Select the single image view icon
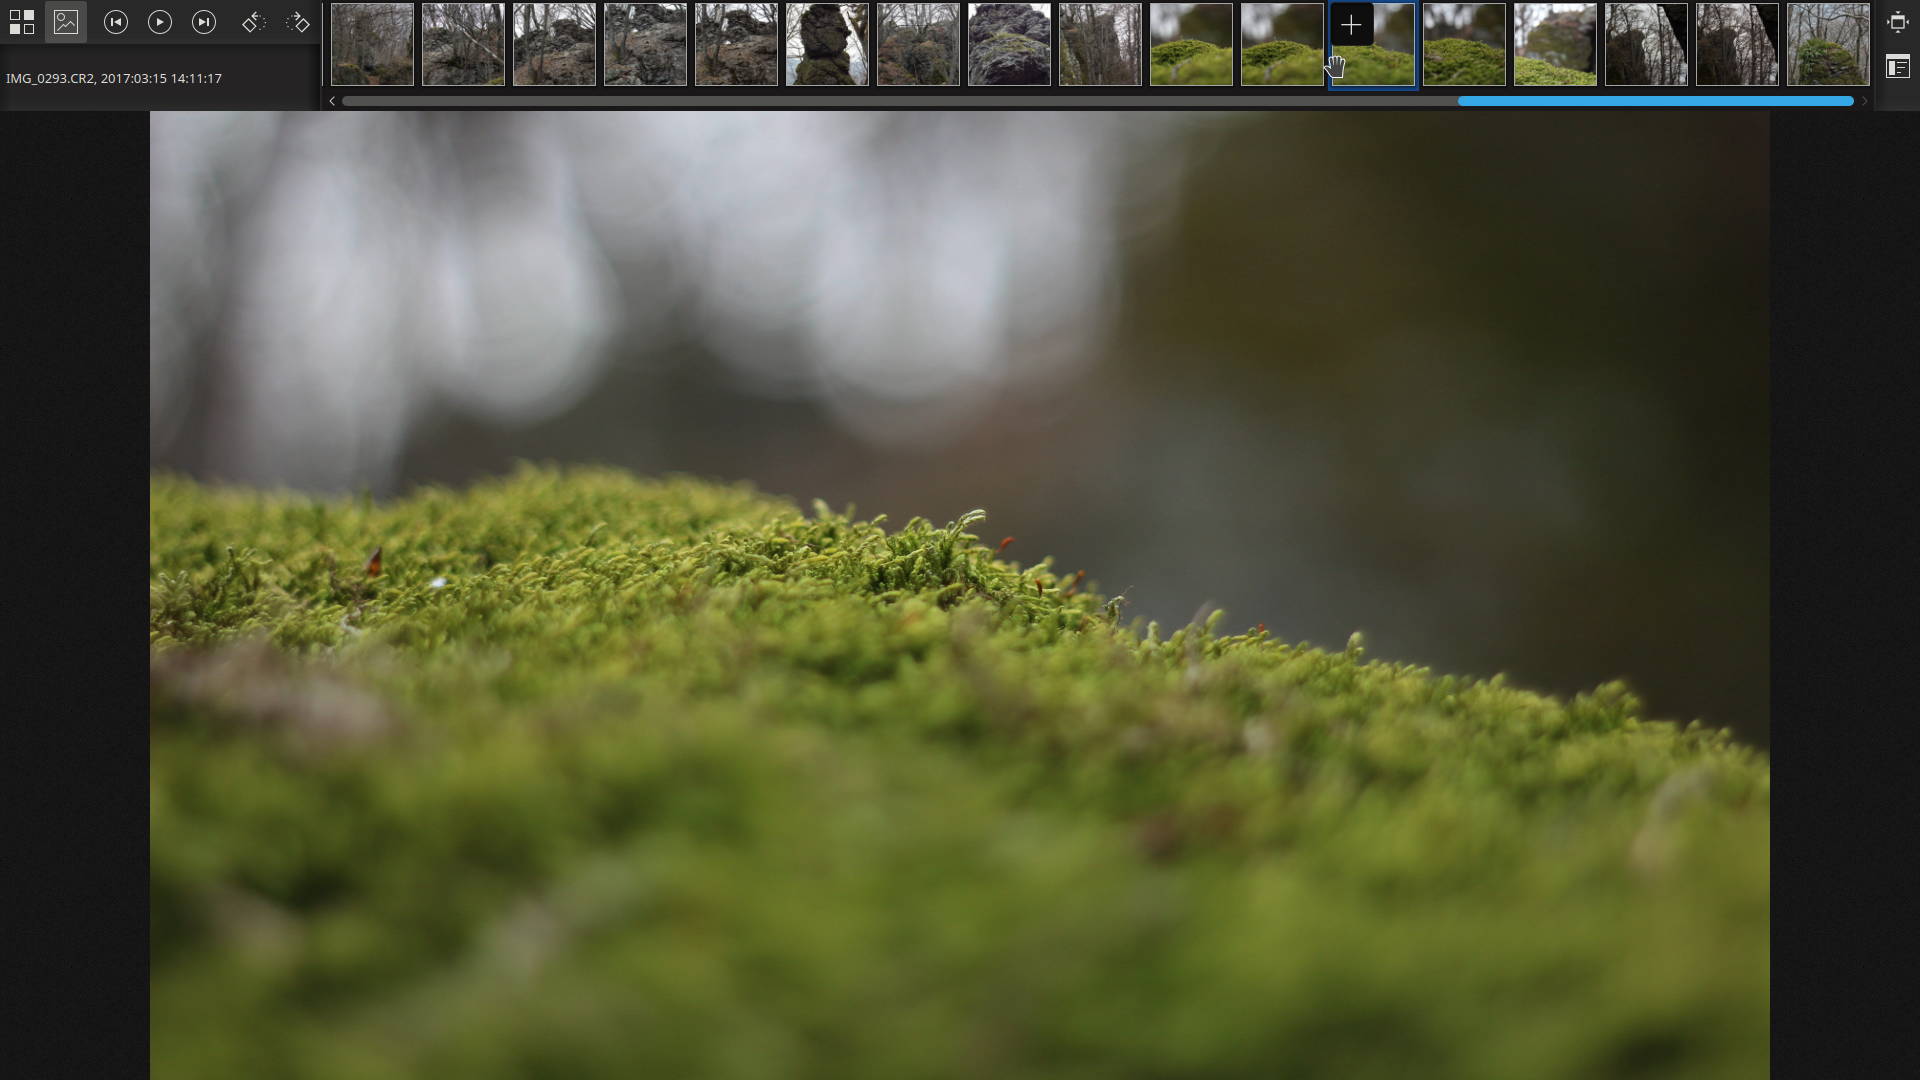The width and height of the screenshot is (1920, 1080). tap(66, 22)
